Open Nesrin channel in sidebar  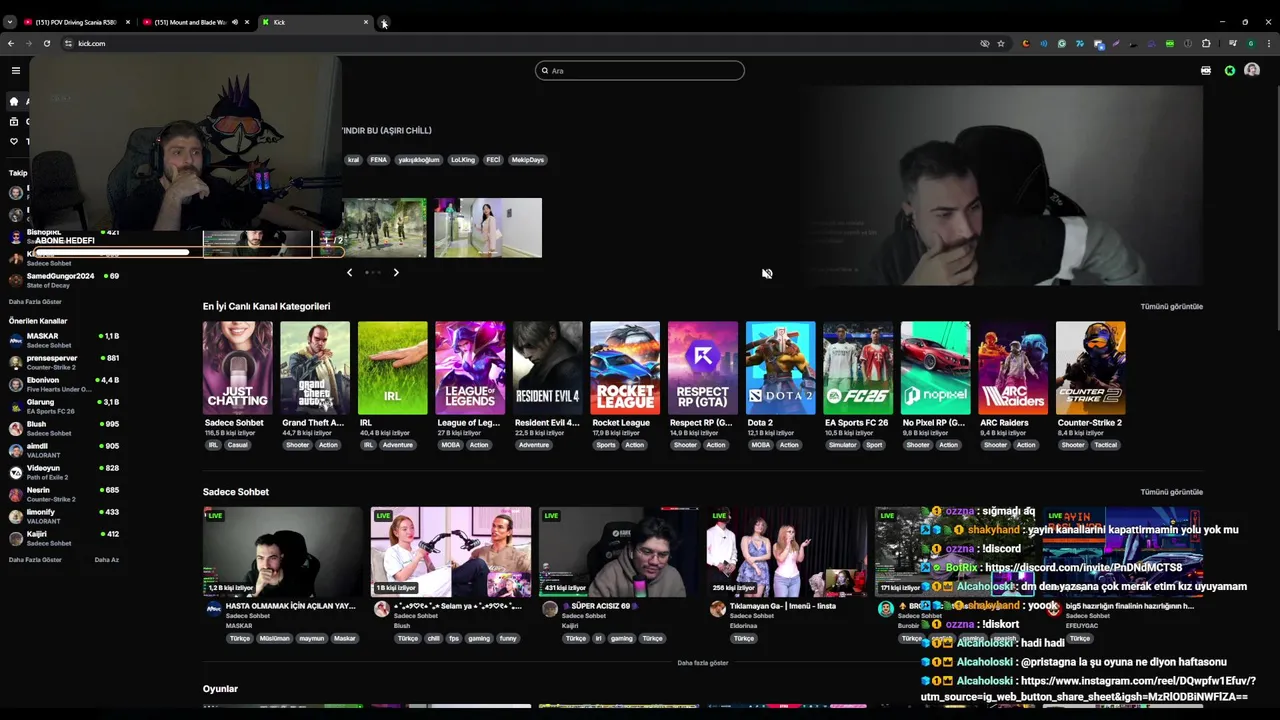tap(64, 494)
